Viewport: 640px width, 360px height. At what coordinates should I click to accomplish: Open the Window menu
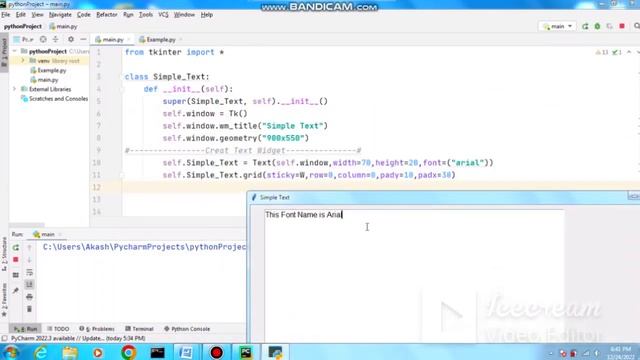pos(184,15)
